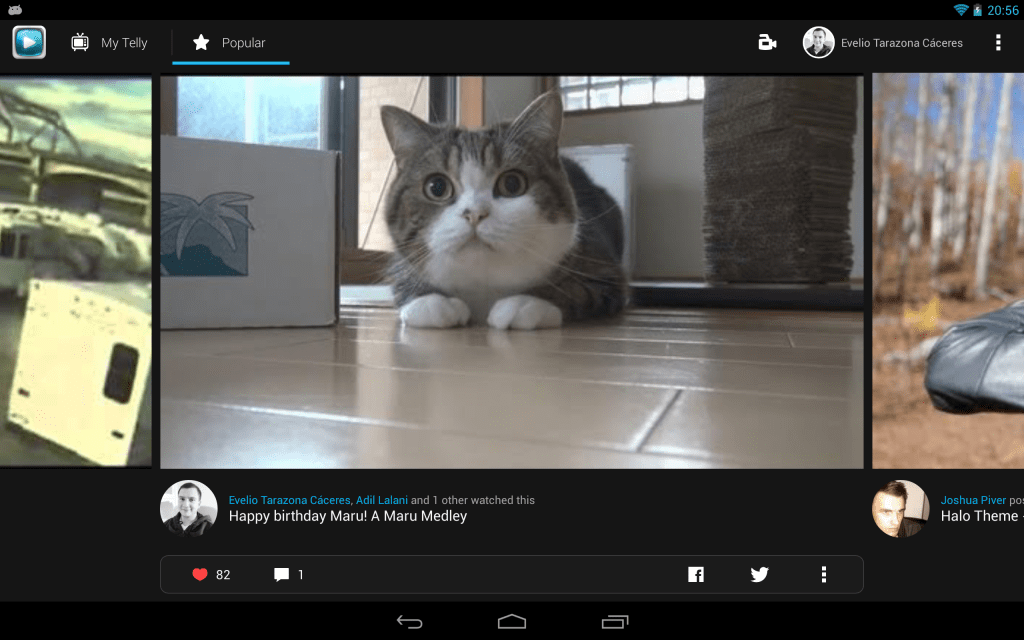1024x640 pixels.
Task: Open the Telly app logo icon
Action: 29,42
